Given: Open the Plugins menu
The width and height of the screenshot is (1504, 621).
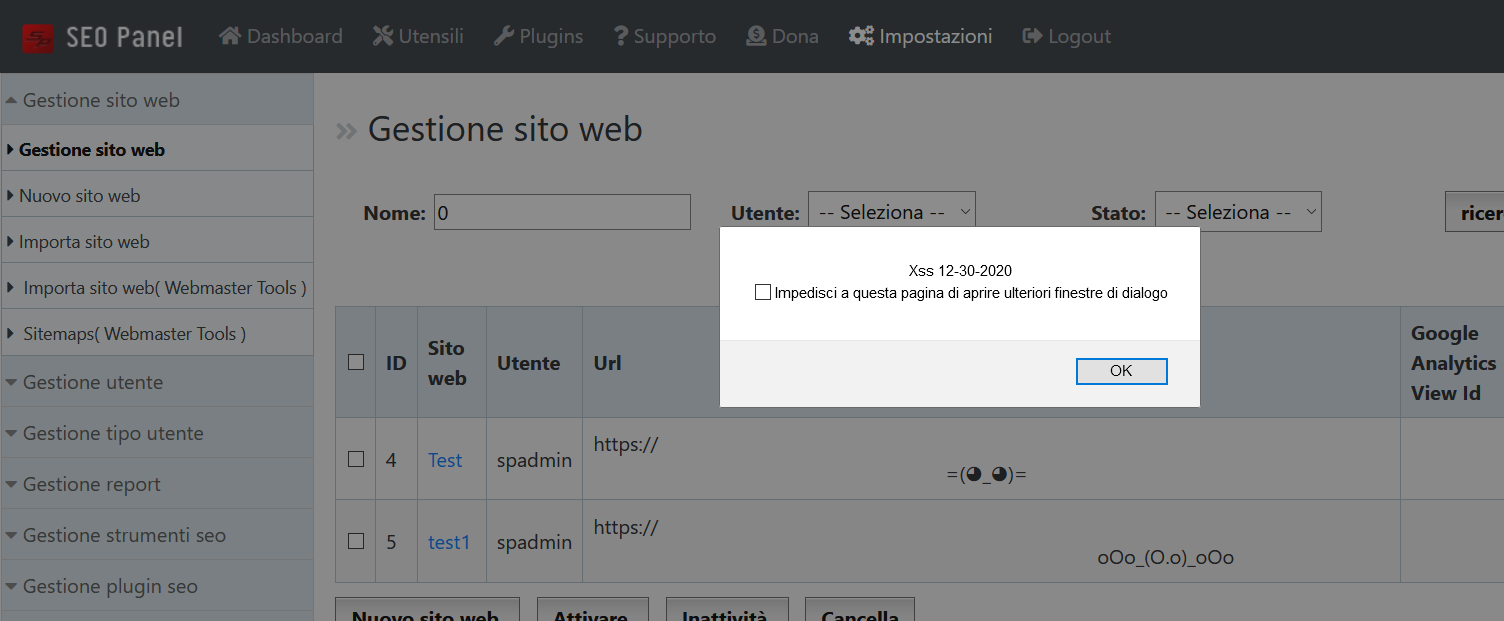Looking at the screenshot, I should [x=538, y=36].
